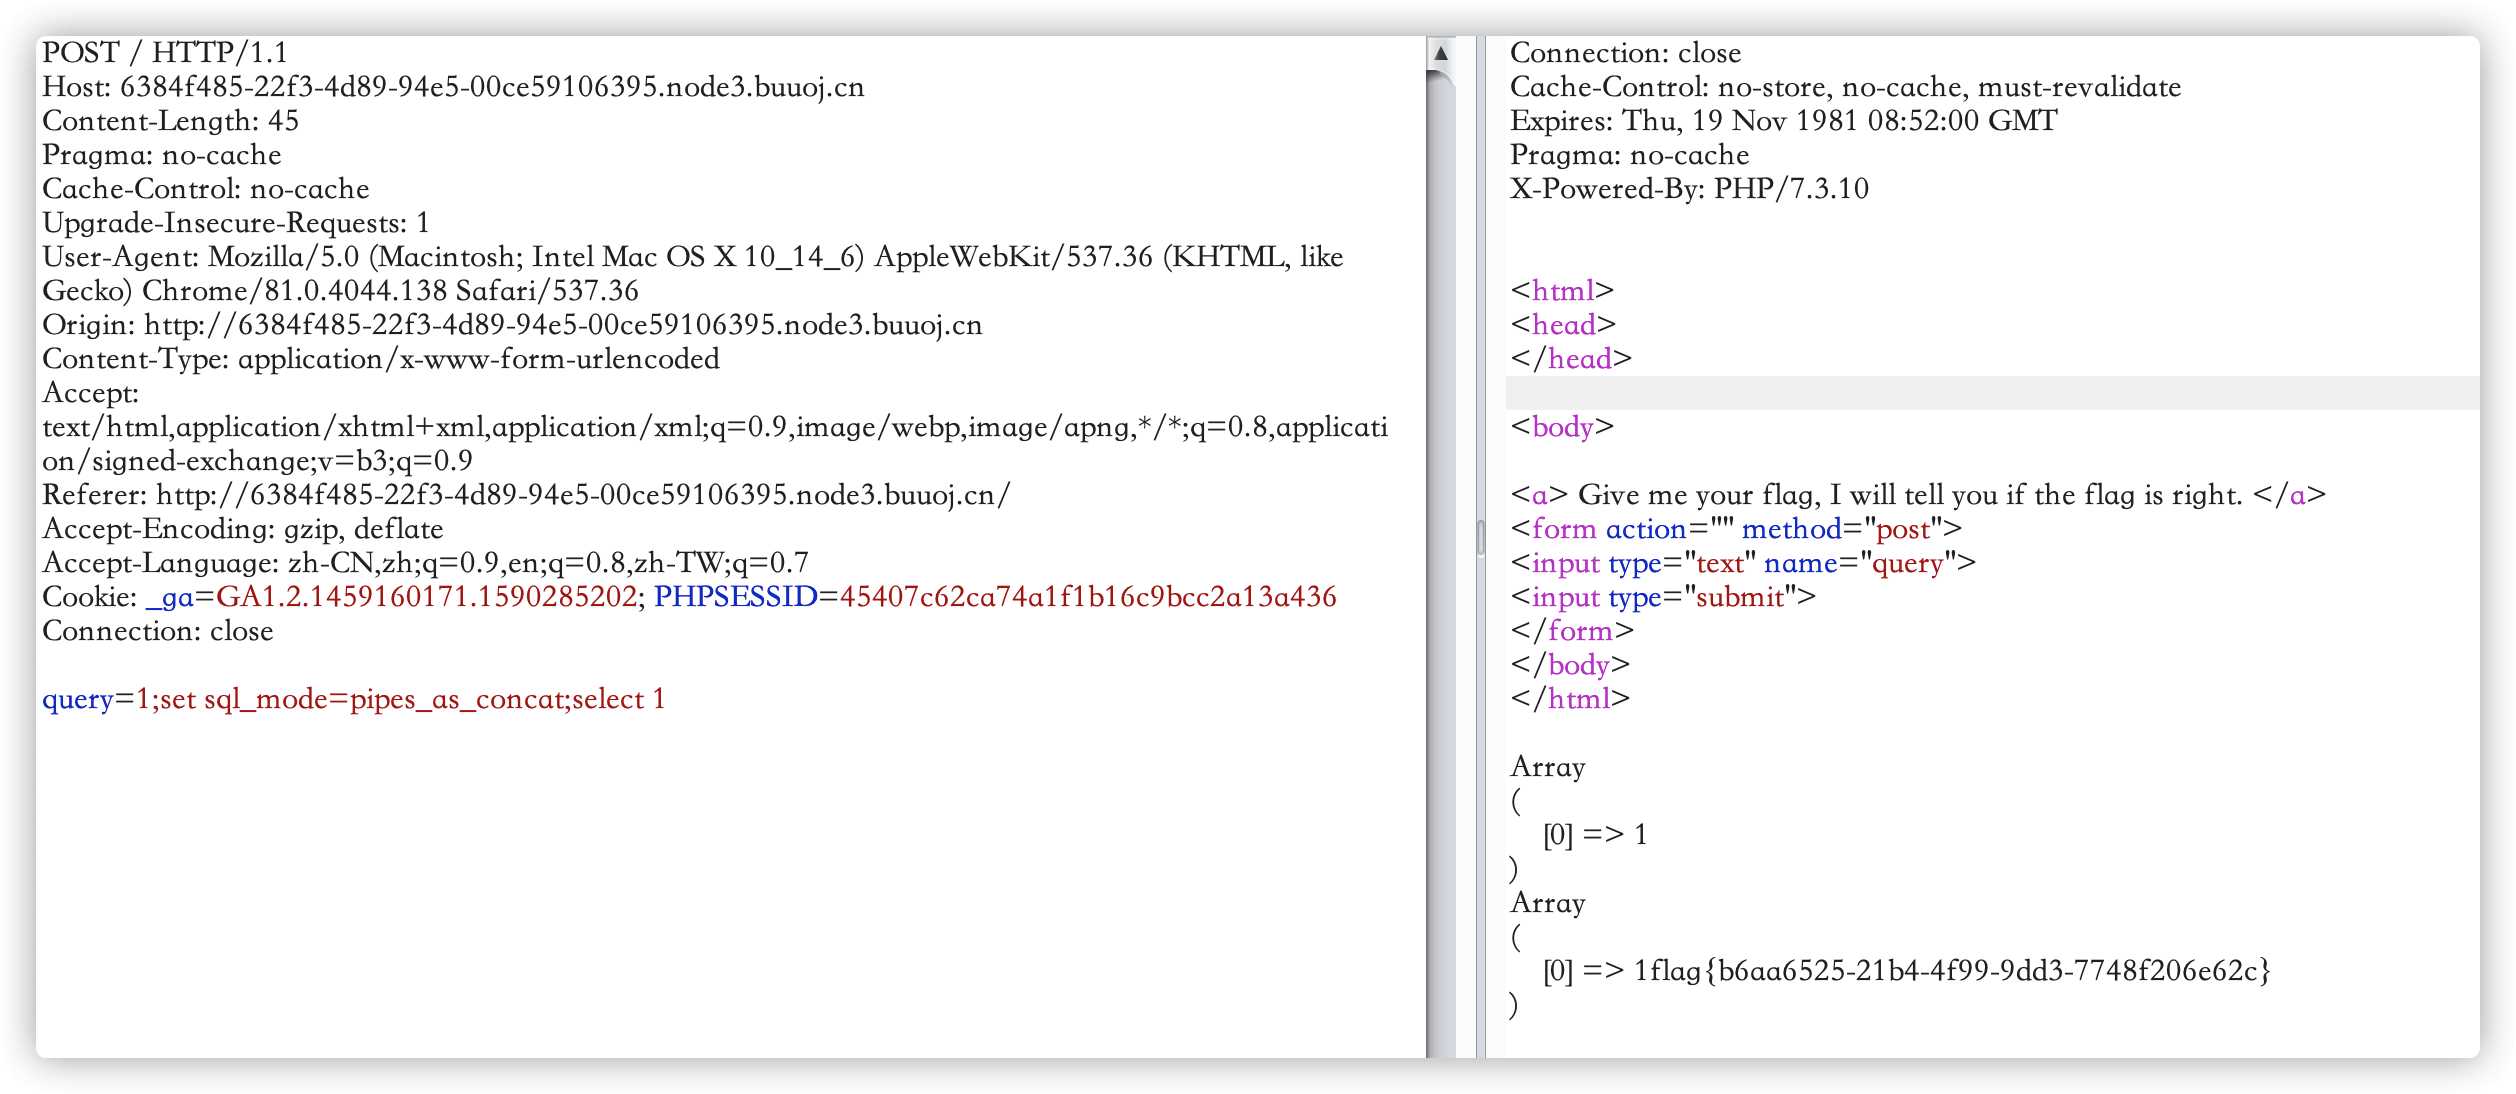Click the "X-Powered-By: PHP/7.3.10" header
Screen dimensions: 2516x1094
coord(1689,189)
